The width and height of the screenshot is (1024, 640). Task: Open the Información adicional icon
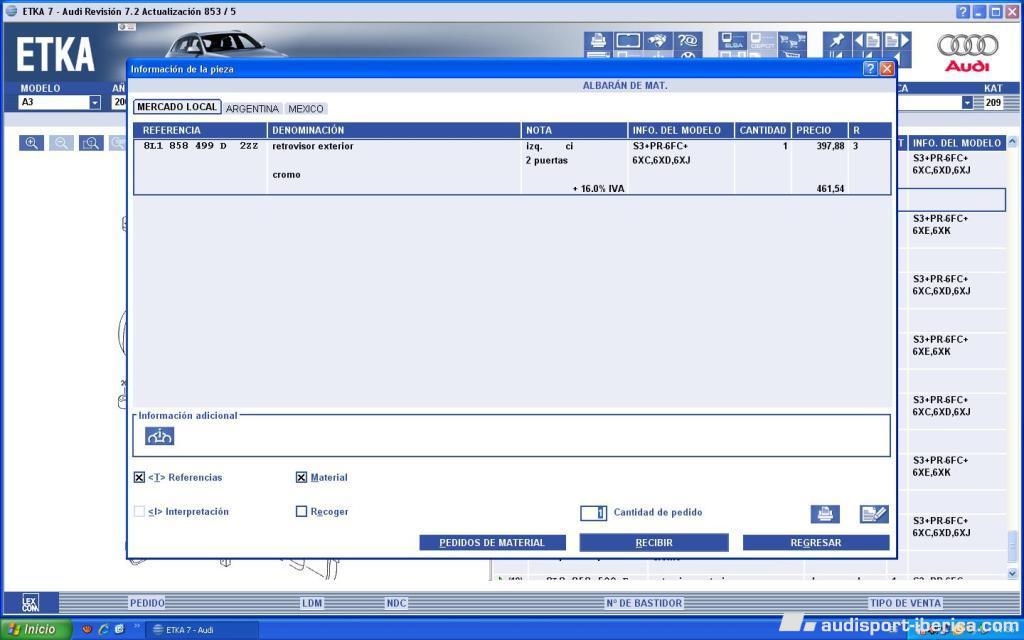159,436
